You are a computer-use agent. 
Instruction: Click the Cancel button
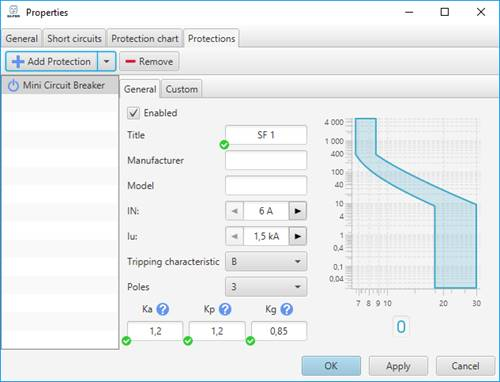(x=465, y=366)
